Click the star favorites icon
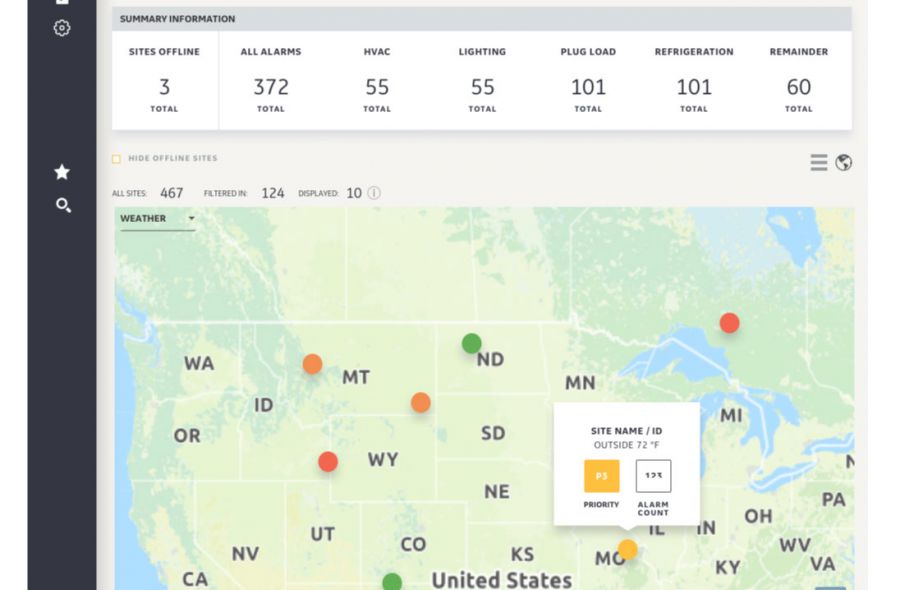900x590 pixels. 62,172
